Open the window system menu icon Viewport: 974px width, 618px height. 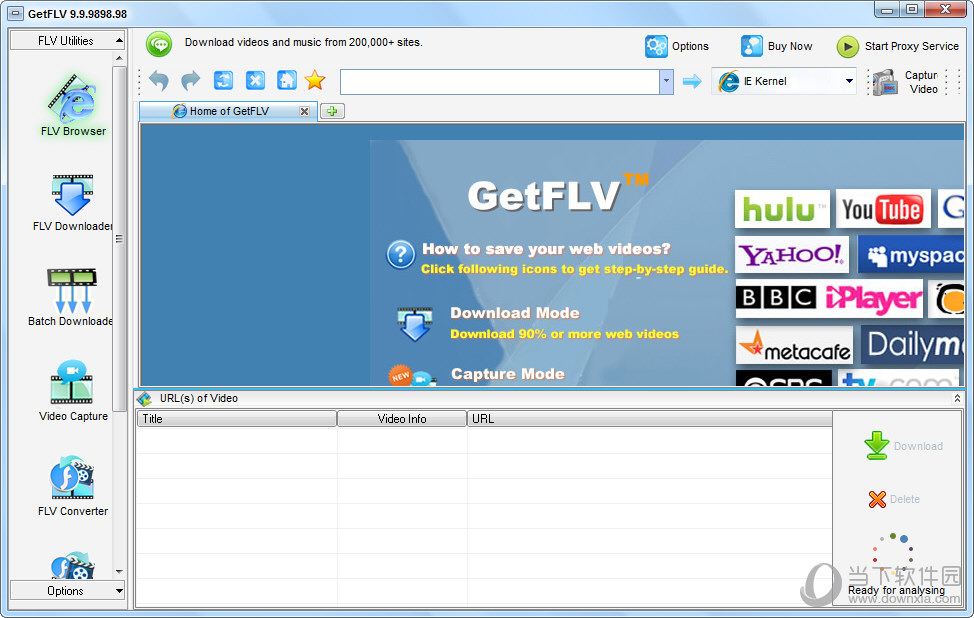point(16,14)
